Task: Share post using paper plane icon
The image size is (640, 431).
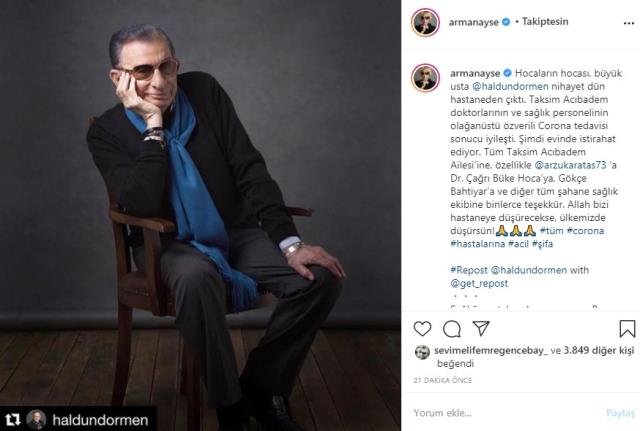Action: pyautogui.click(x=481, y=328)
